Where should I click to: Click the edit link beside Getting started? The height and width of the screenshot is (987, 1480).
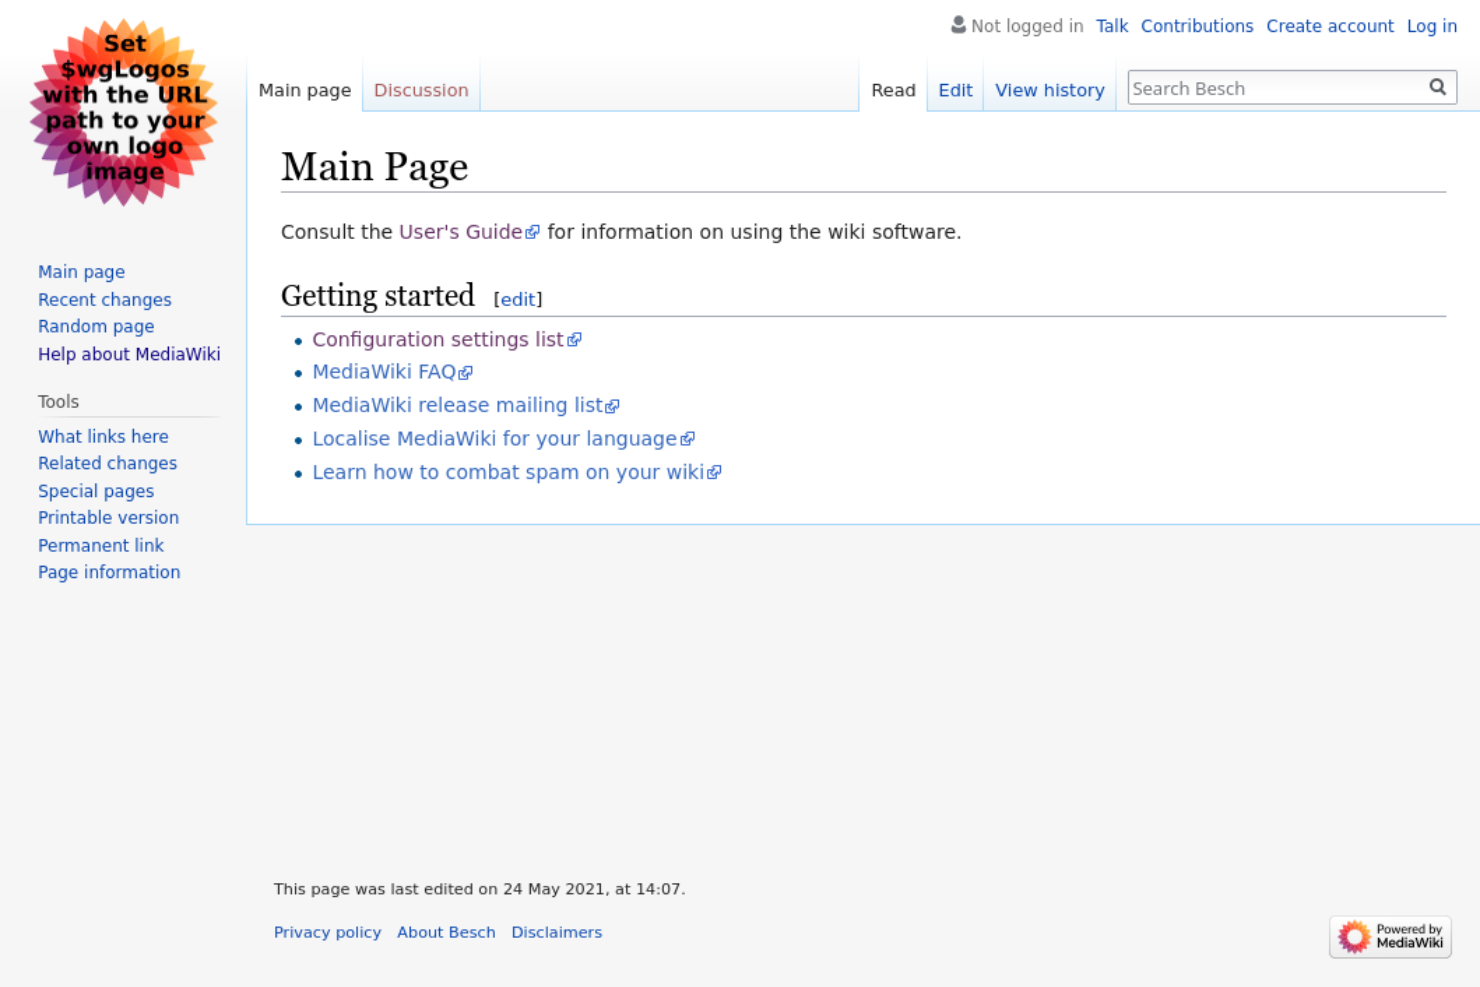(517, 299)
